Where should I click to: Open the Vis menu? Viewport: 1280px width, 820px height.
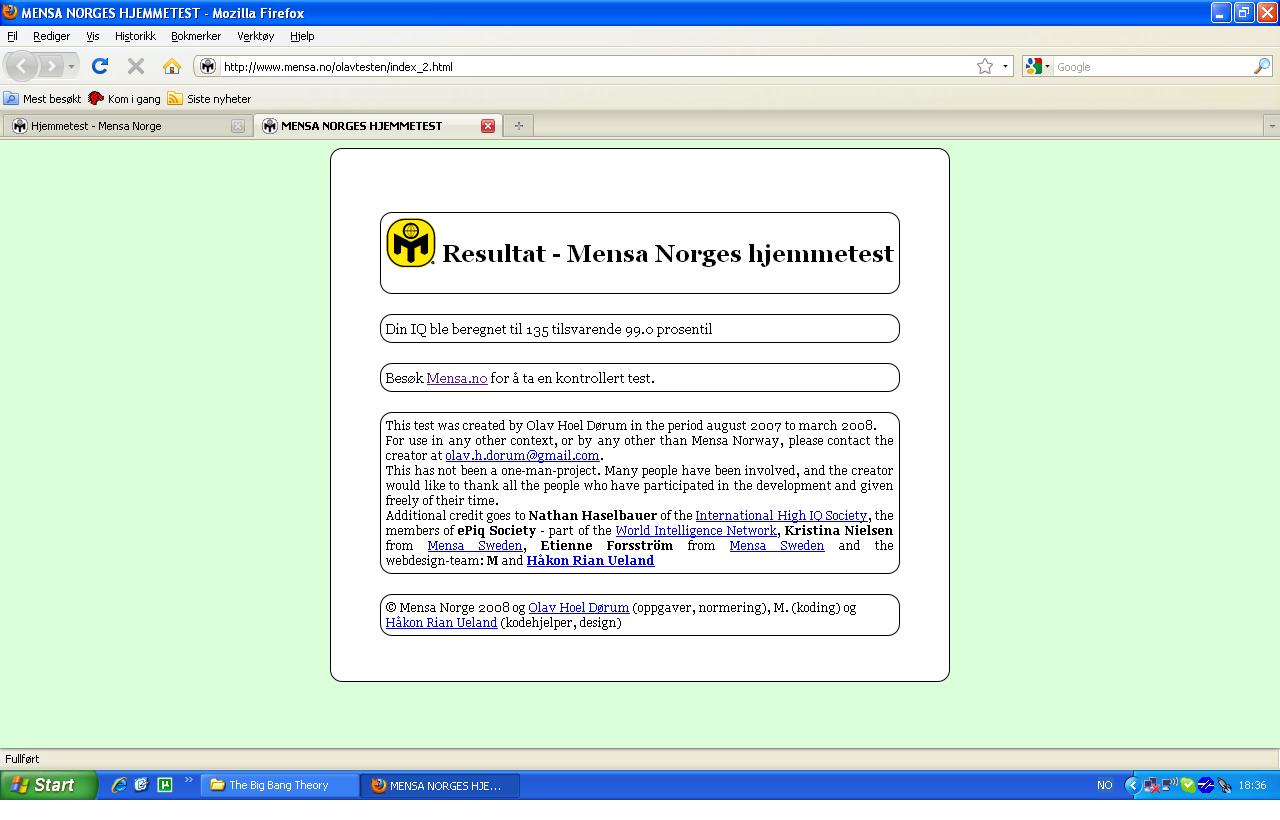[x=92, y=36]
